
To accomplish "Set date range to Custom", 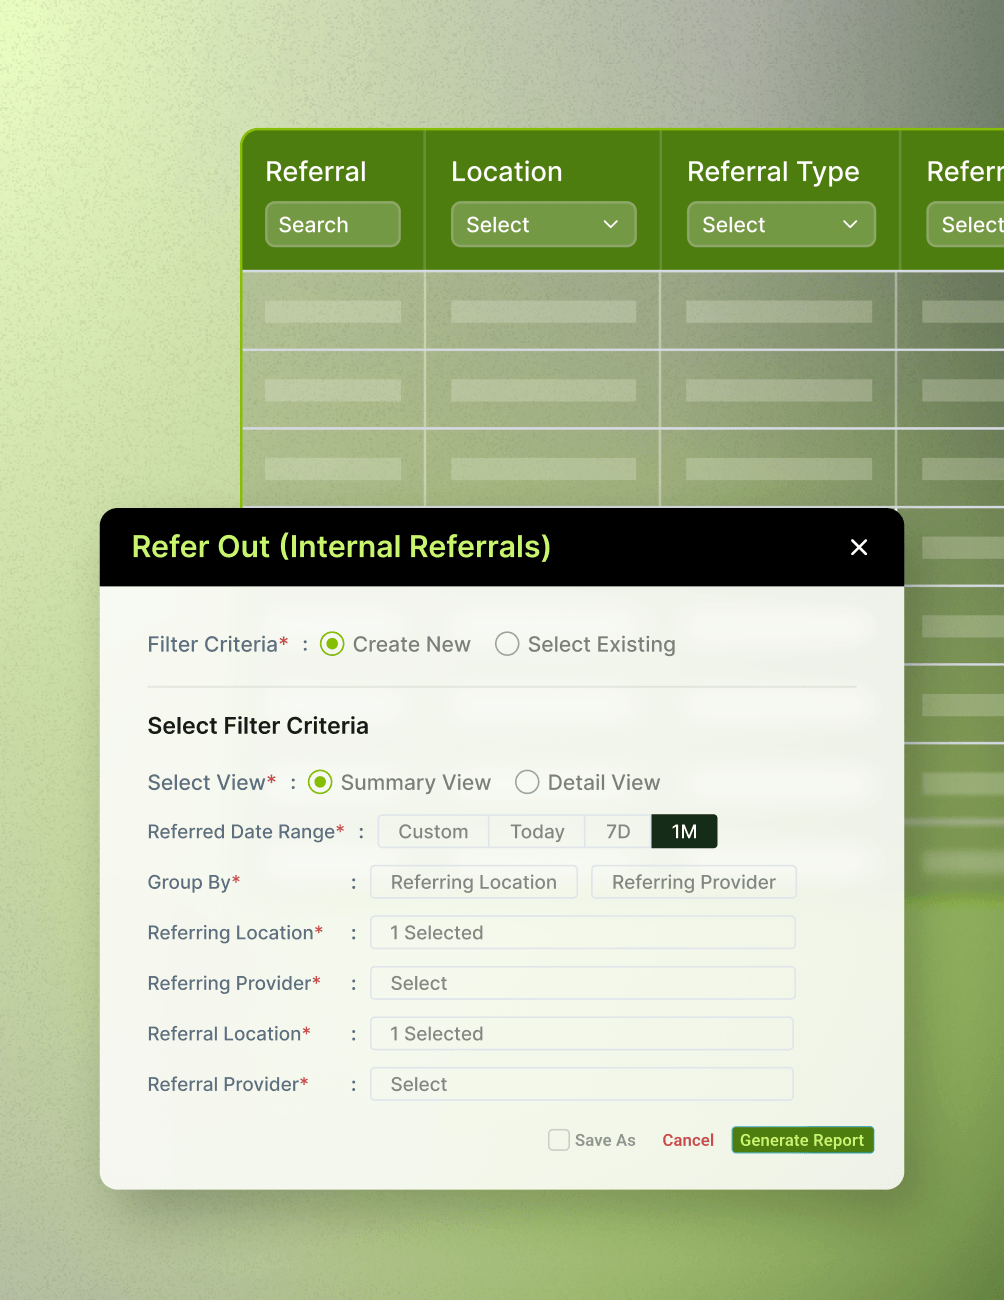I will [x=433, y=832].
